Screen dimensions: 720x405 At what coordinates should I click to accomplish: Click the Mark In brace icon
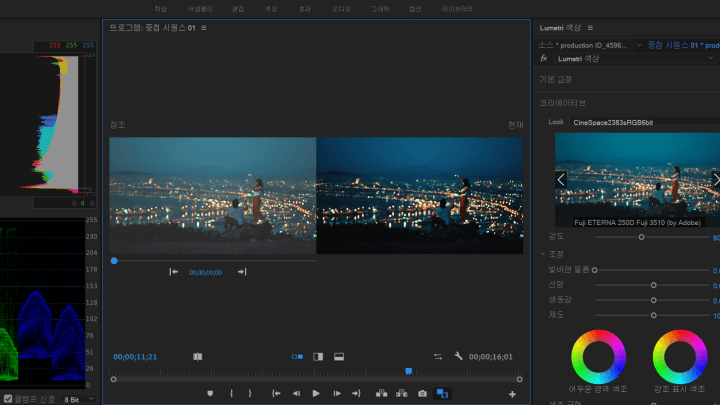click(x=231, y=394)
